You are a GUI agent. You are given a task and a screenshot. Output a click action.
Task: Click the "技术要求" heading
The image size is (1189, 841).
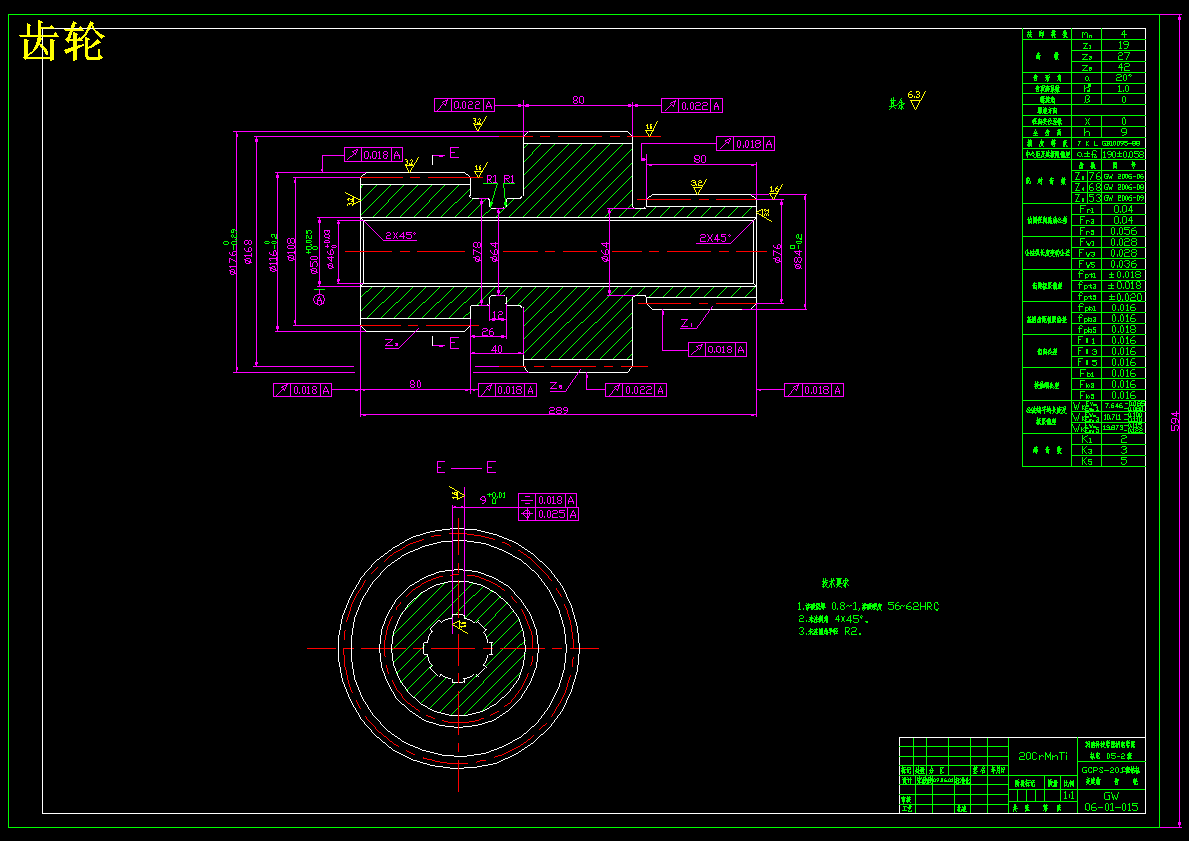pos(836,584)
